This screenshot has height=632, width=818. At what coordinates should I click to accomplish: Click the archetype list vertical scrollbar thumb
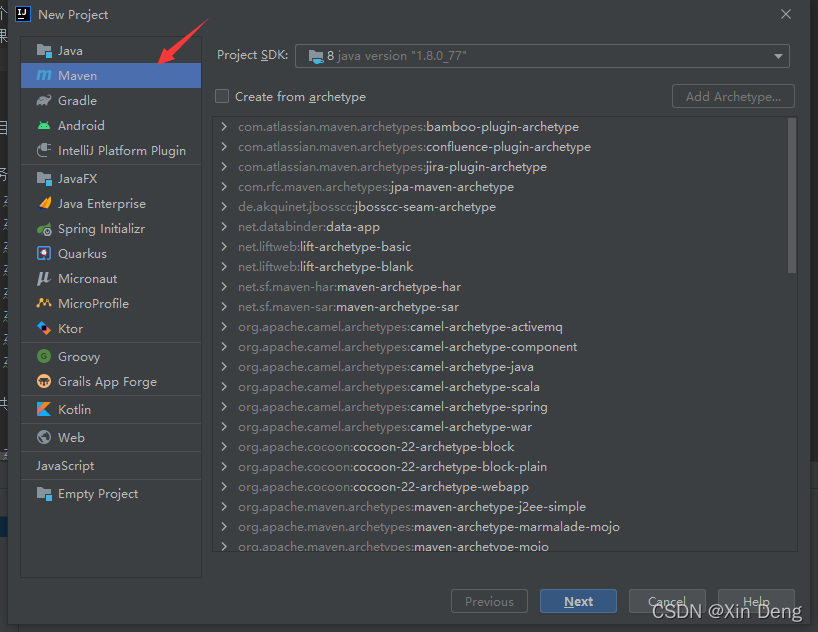pyautogui.click(x=791, y=195)
